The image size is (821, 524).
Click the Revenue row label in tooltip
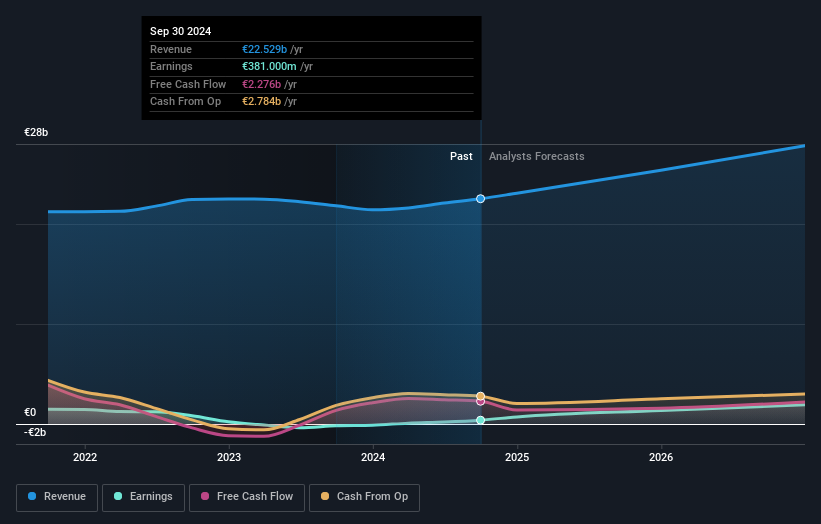(171, 49)
